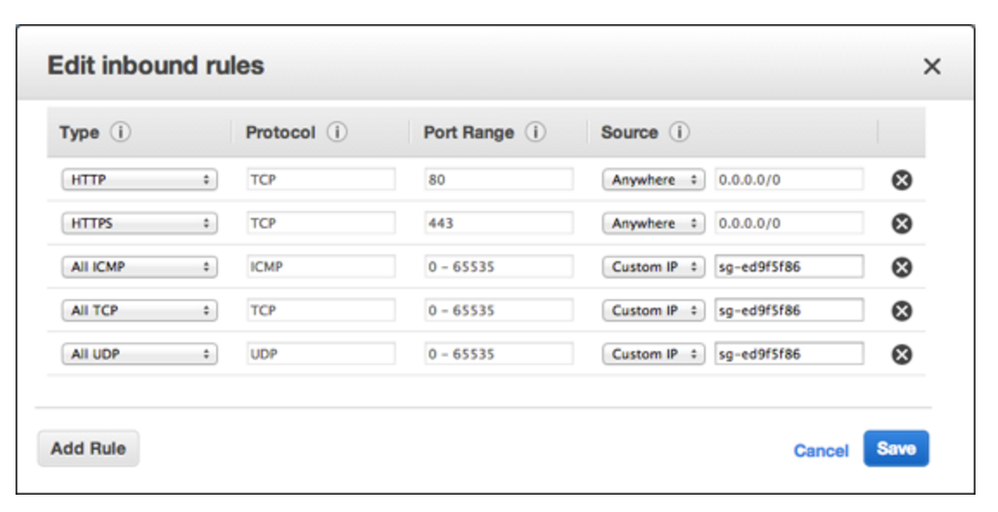The width and height of the screenshot is (998, 512).
Task: Click info icon next to Port Range
Action: 536,132
